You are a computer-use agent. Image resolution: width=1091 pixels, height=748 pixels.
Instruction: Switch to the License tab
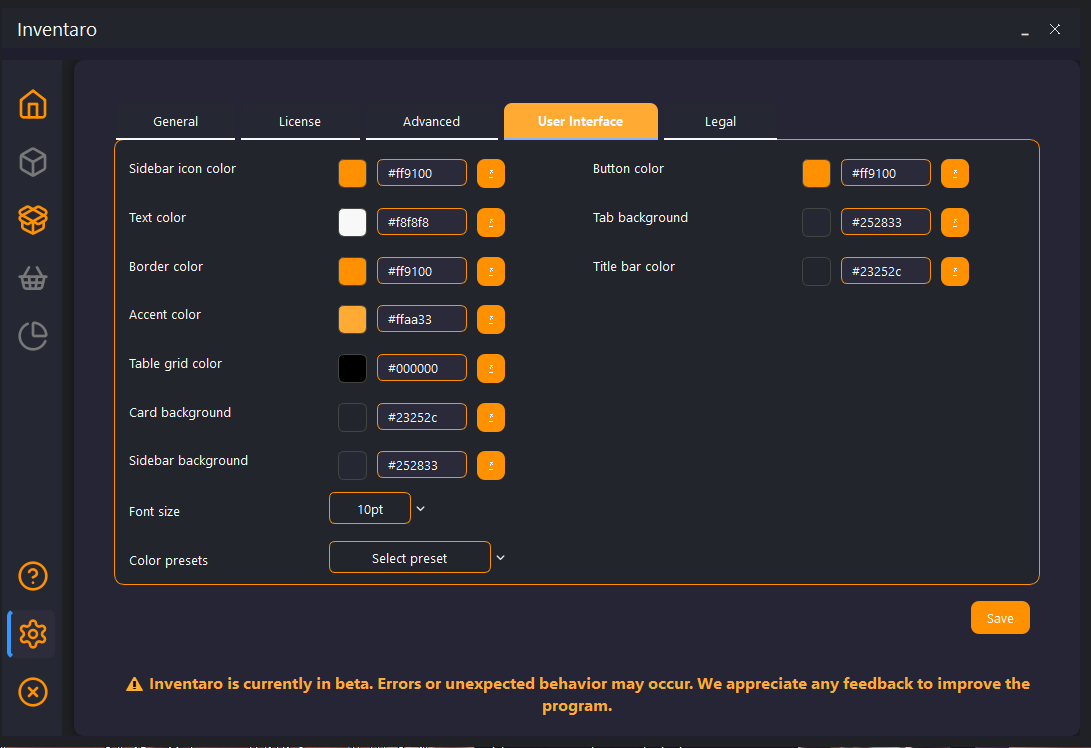point(300,122)
